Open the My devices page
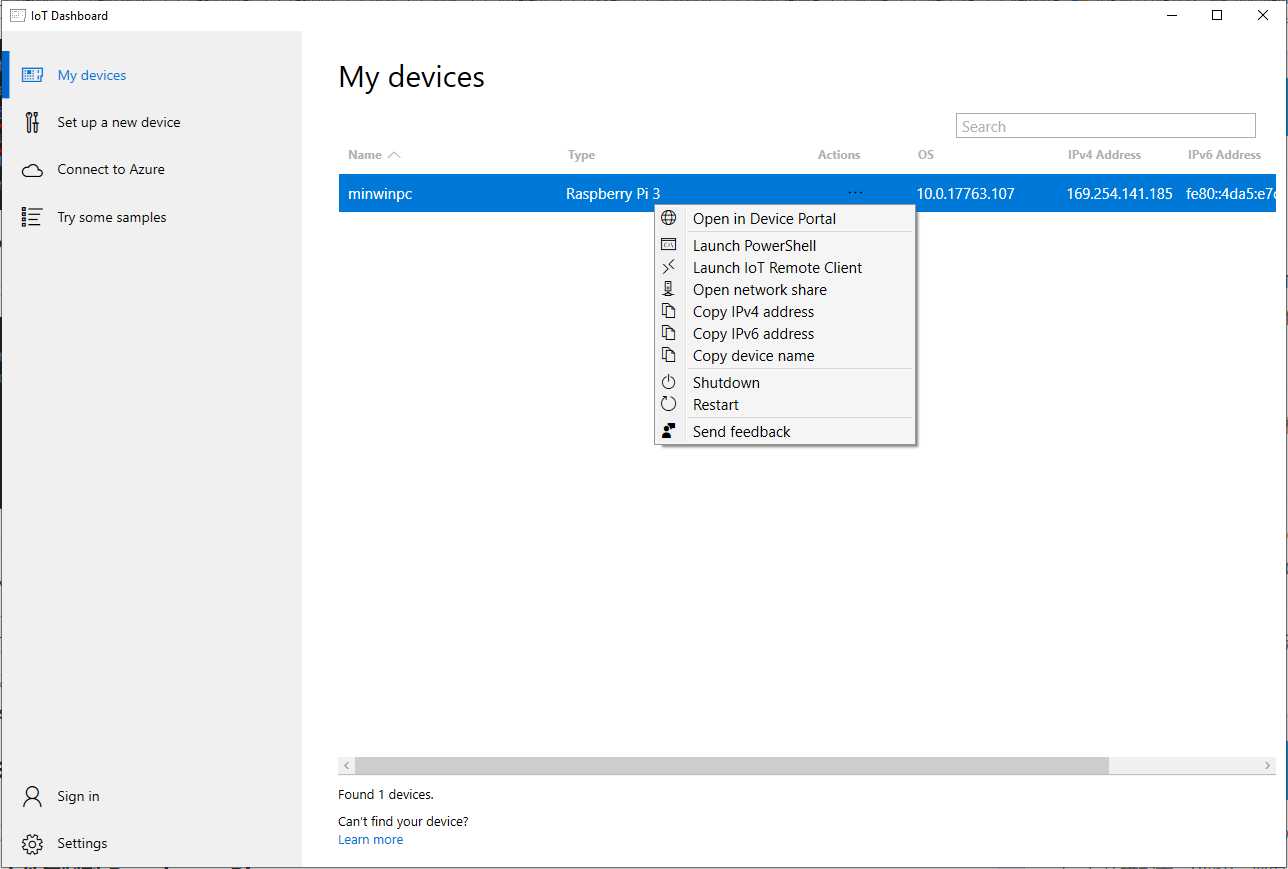The image size is (1288, 869). tap(92, 75)
